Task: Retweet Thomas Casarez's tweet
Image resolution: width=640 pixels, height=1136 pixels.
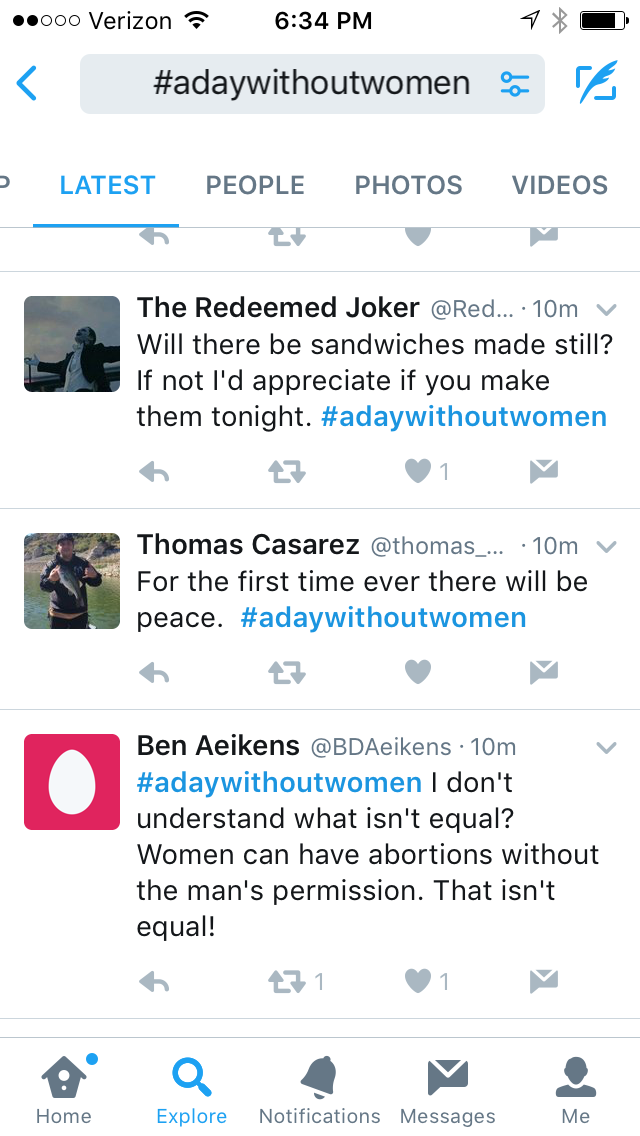Action: click(286, 673)
